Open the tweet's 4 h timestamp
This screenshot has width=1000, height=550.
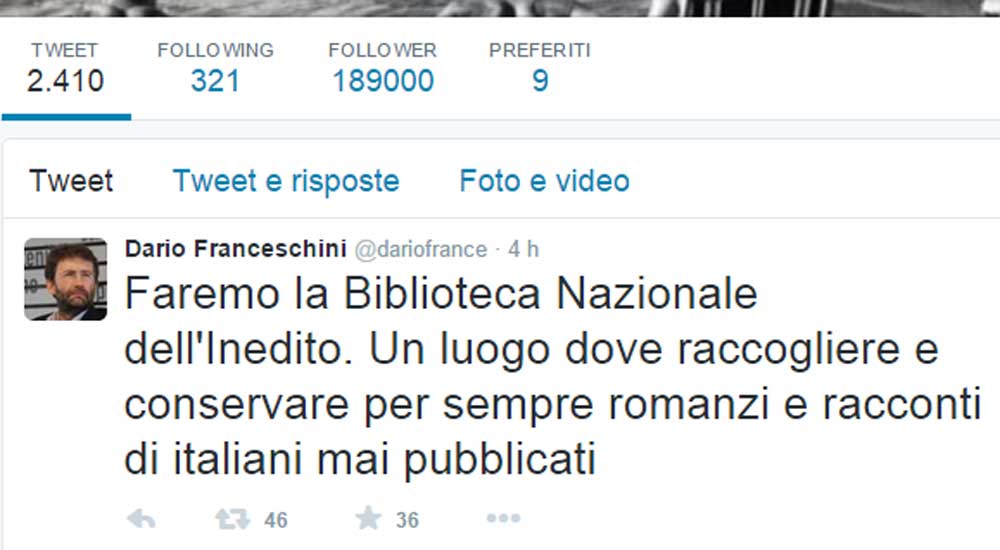click(524, 249)
